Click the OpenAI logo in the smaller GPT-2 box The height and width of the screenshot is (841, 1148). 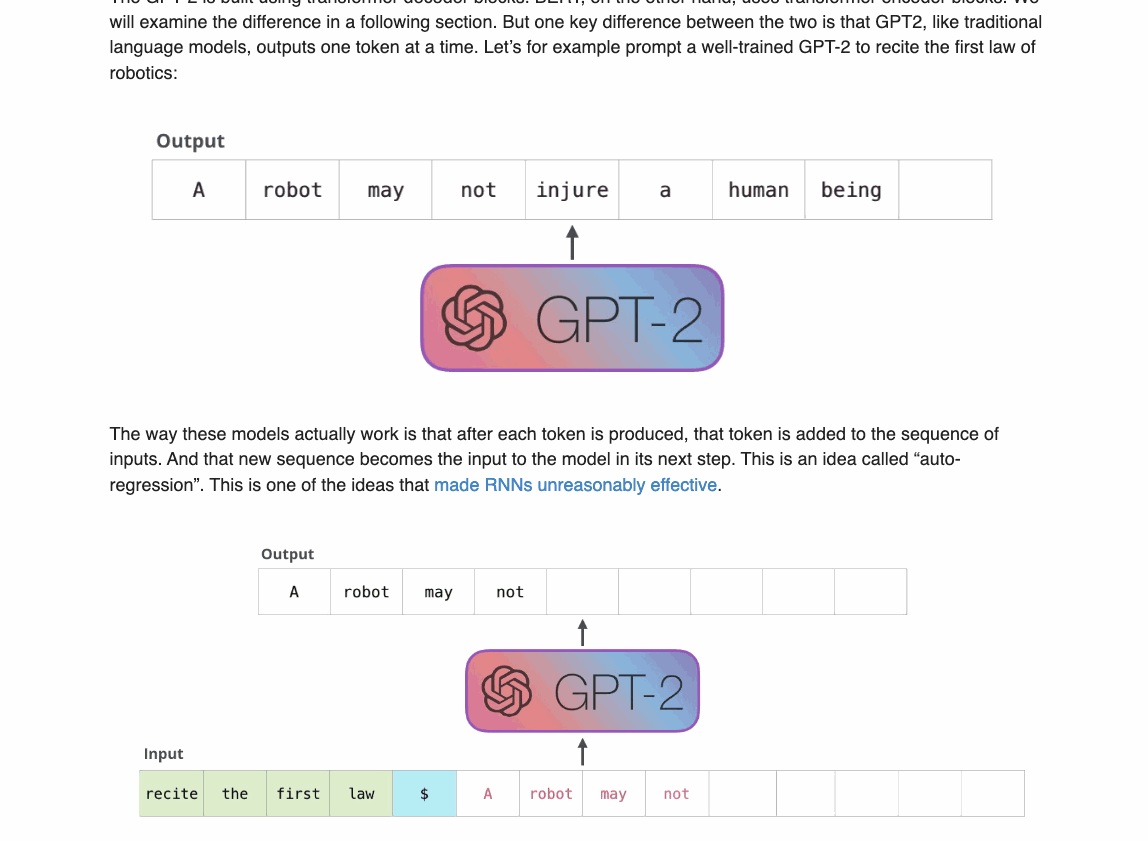(506, 691)
